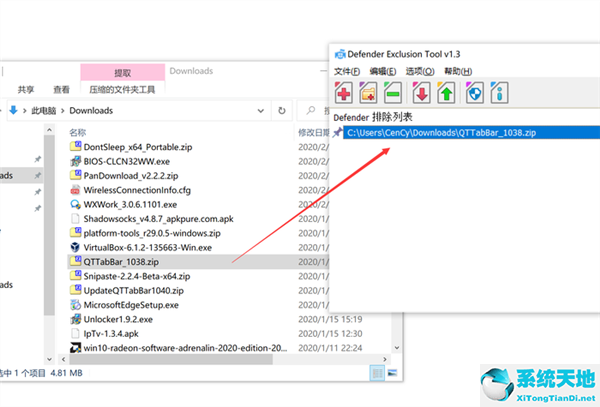Click the PanDownload zip file icon
The image size is (600, 407).
(x=75, y=175)
